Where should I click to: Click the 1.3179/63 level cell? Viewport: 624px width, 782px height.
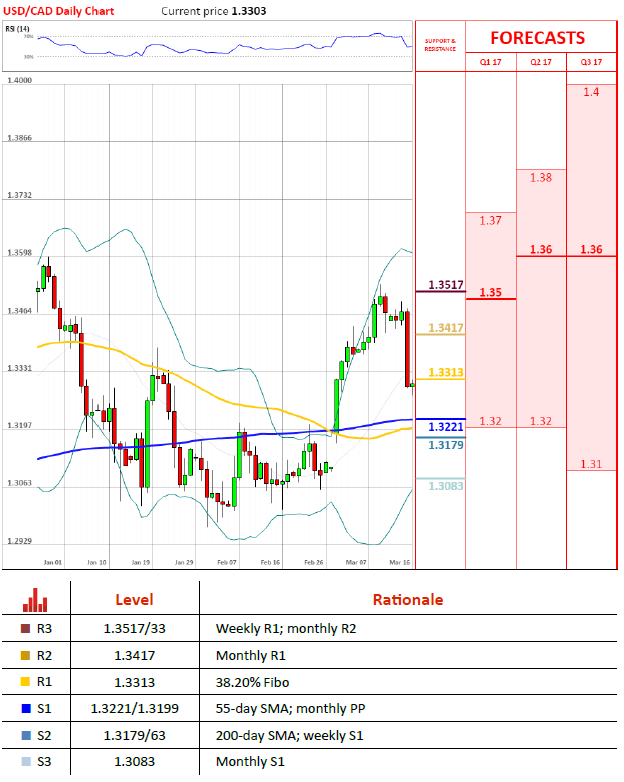[x=134, y=735]
